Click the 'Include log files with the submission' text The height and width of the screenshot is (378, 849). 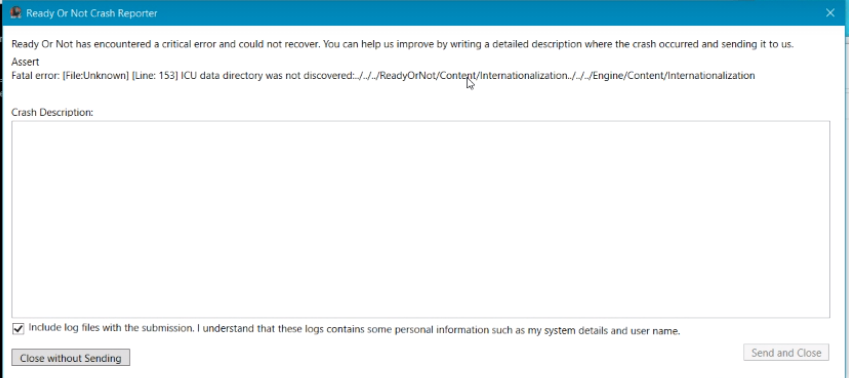[354, 329]
